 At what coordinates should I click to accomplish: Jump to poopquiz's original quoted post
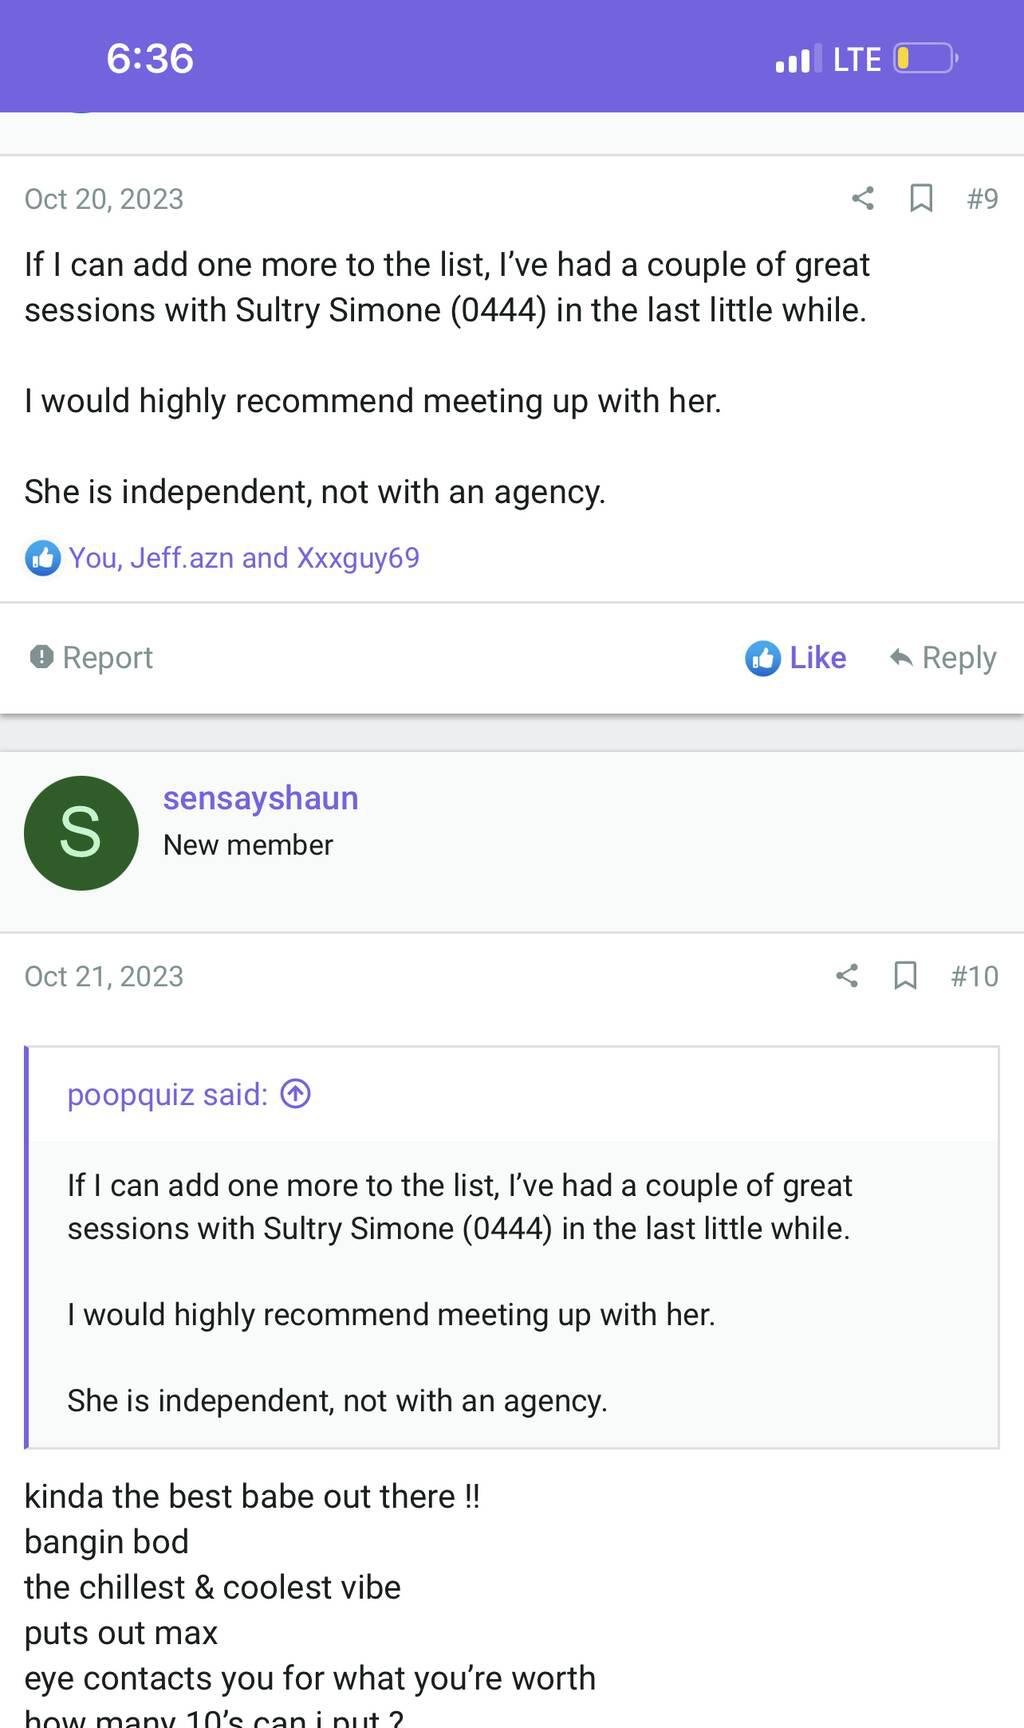296,1094
